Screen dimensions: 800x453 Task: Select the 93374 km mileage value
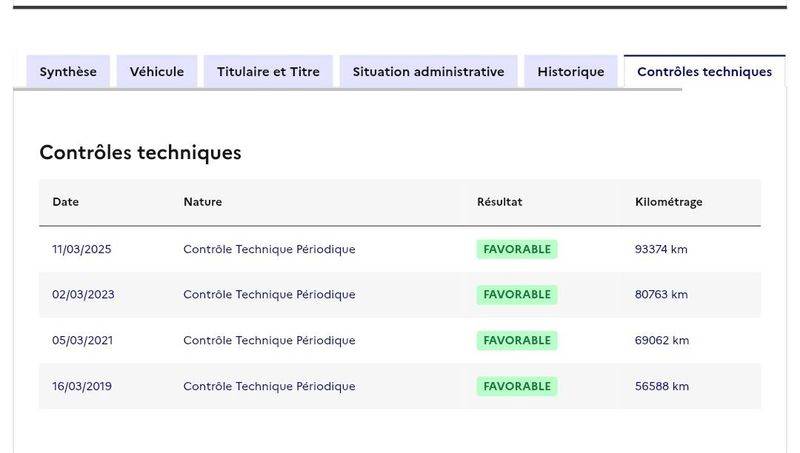[662, 249]
